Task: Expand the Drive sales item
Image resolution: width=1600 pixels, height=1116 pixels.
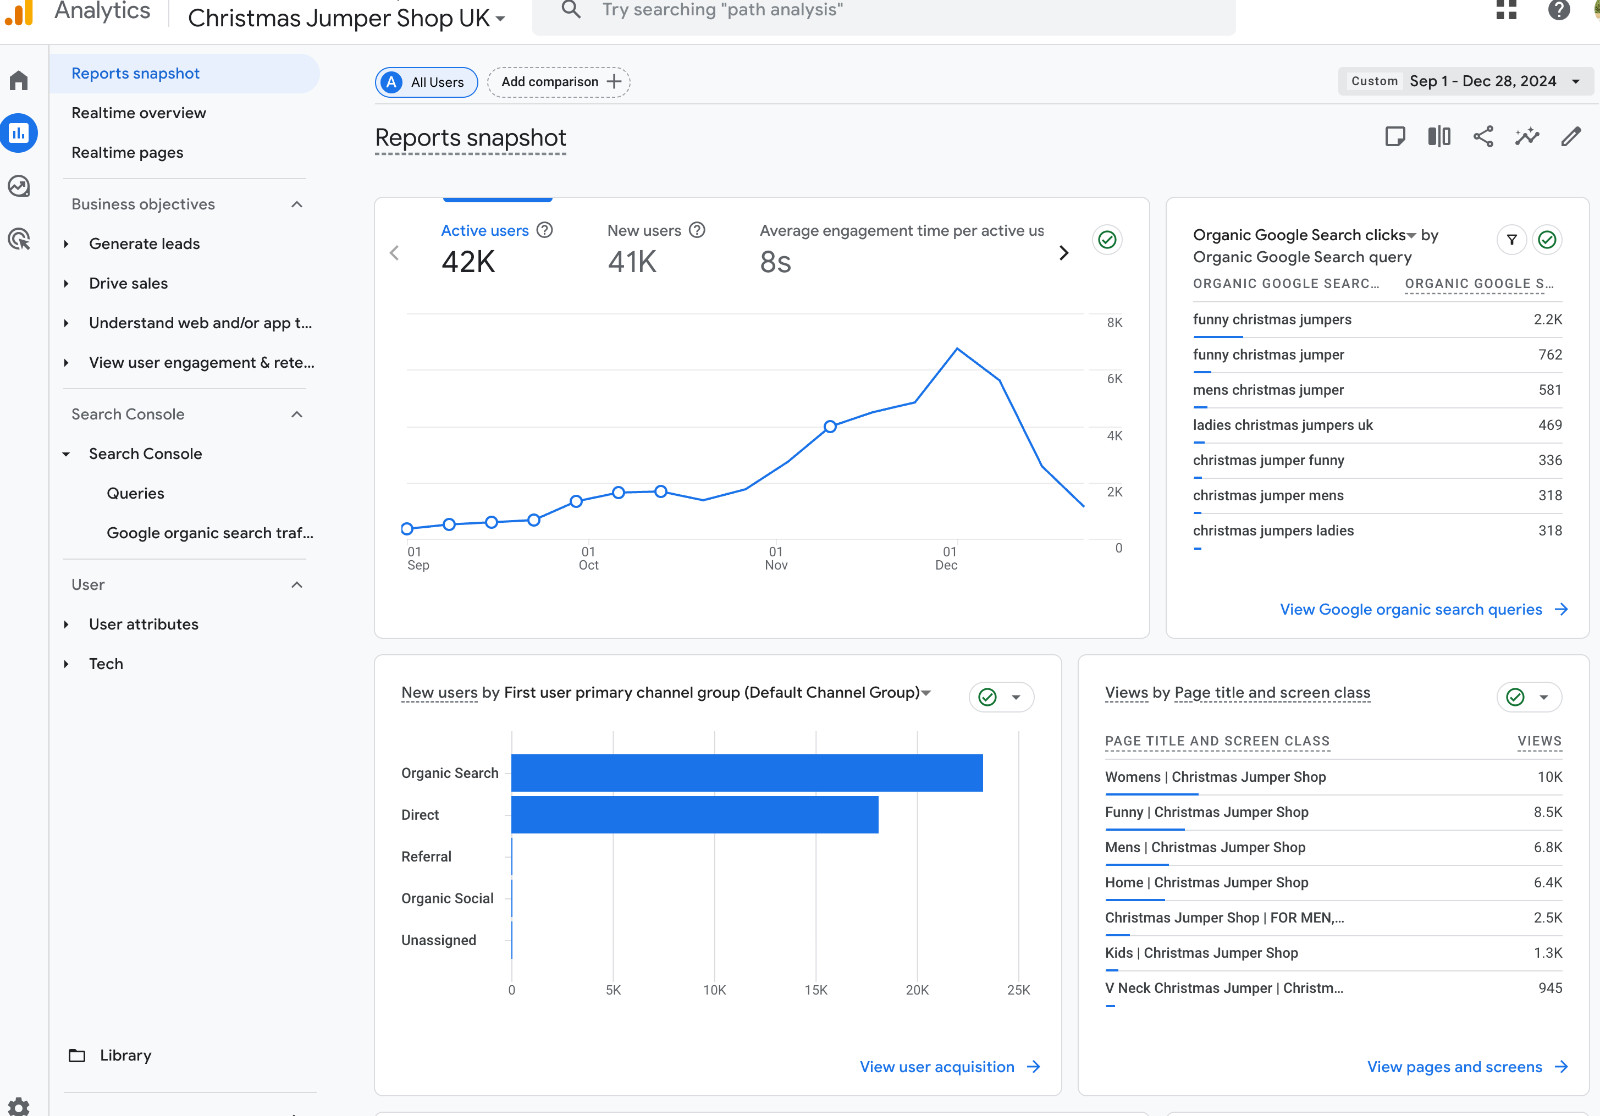Action: 66,284
